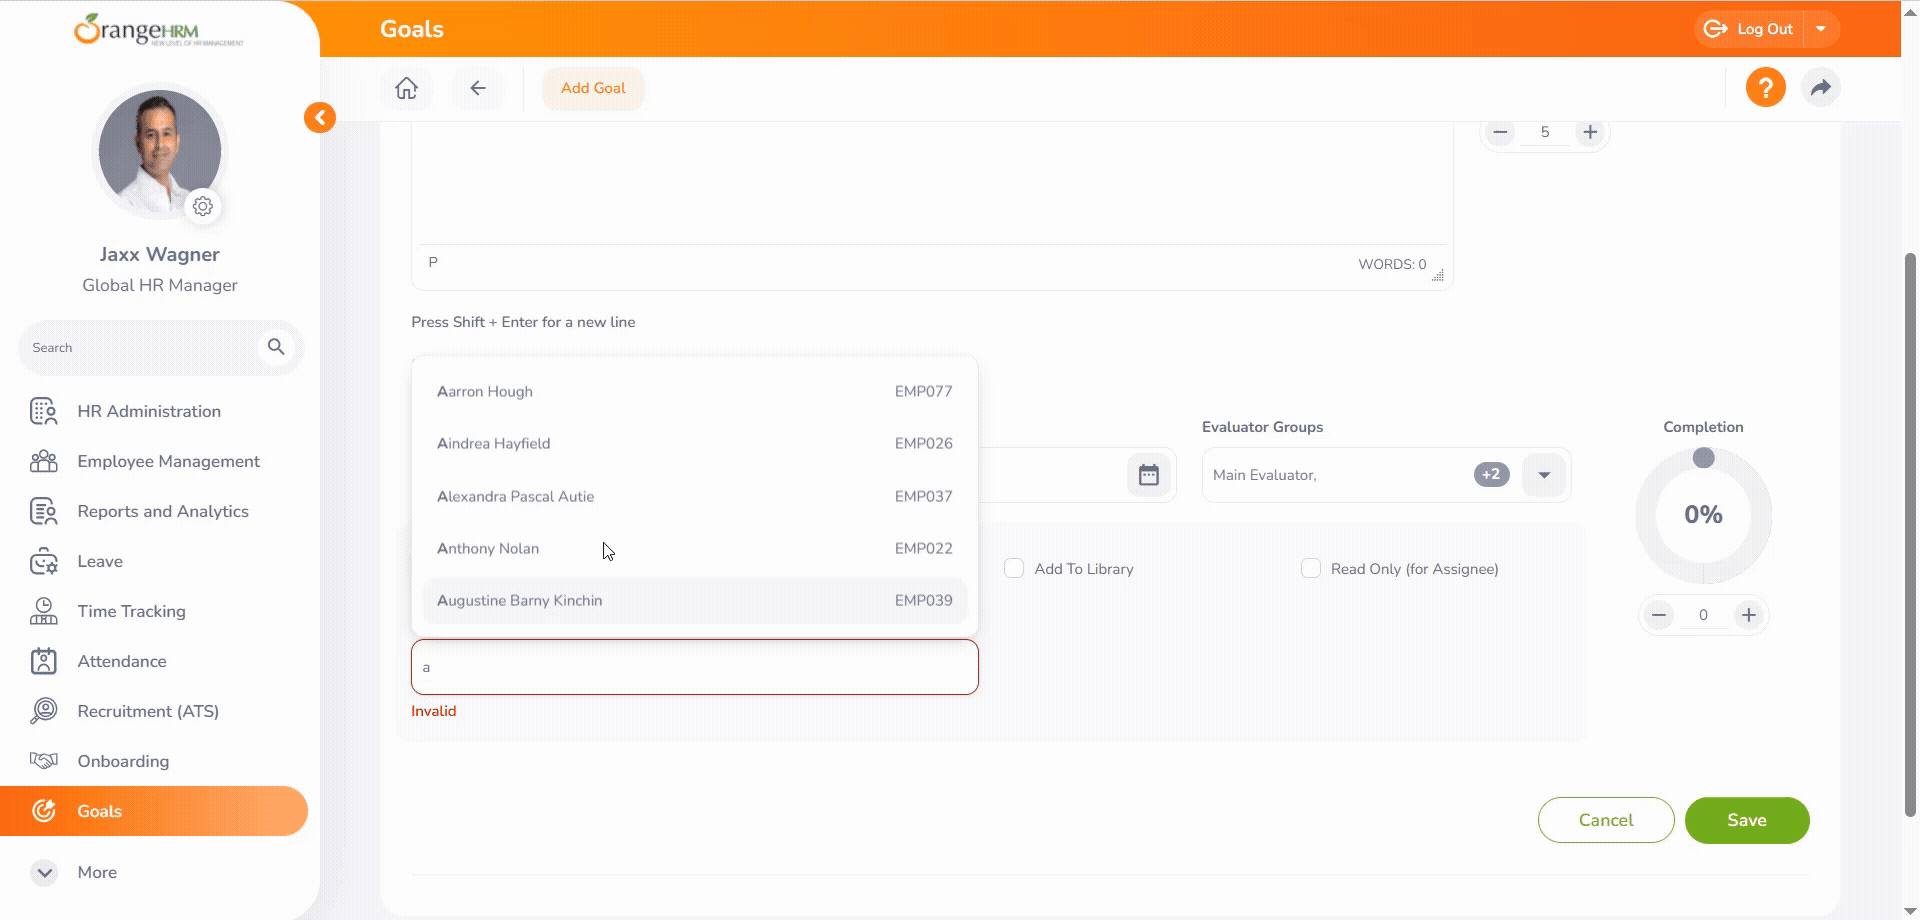
Task: Expand the Evaluator Groups dropdown
Action: click(x=1544, y=475)
